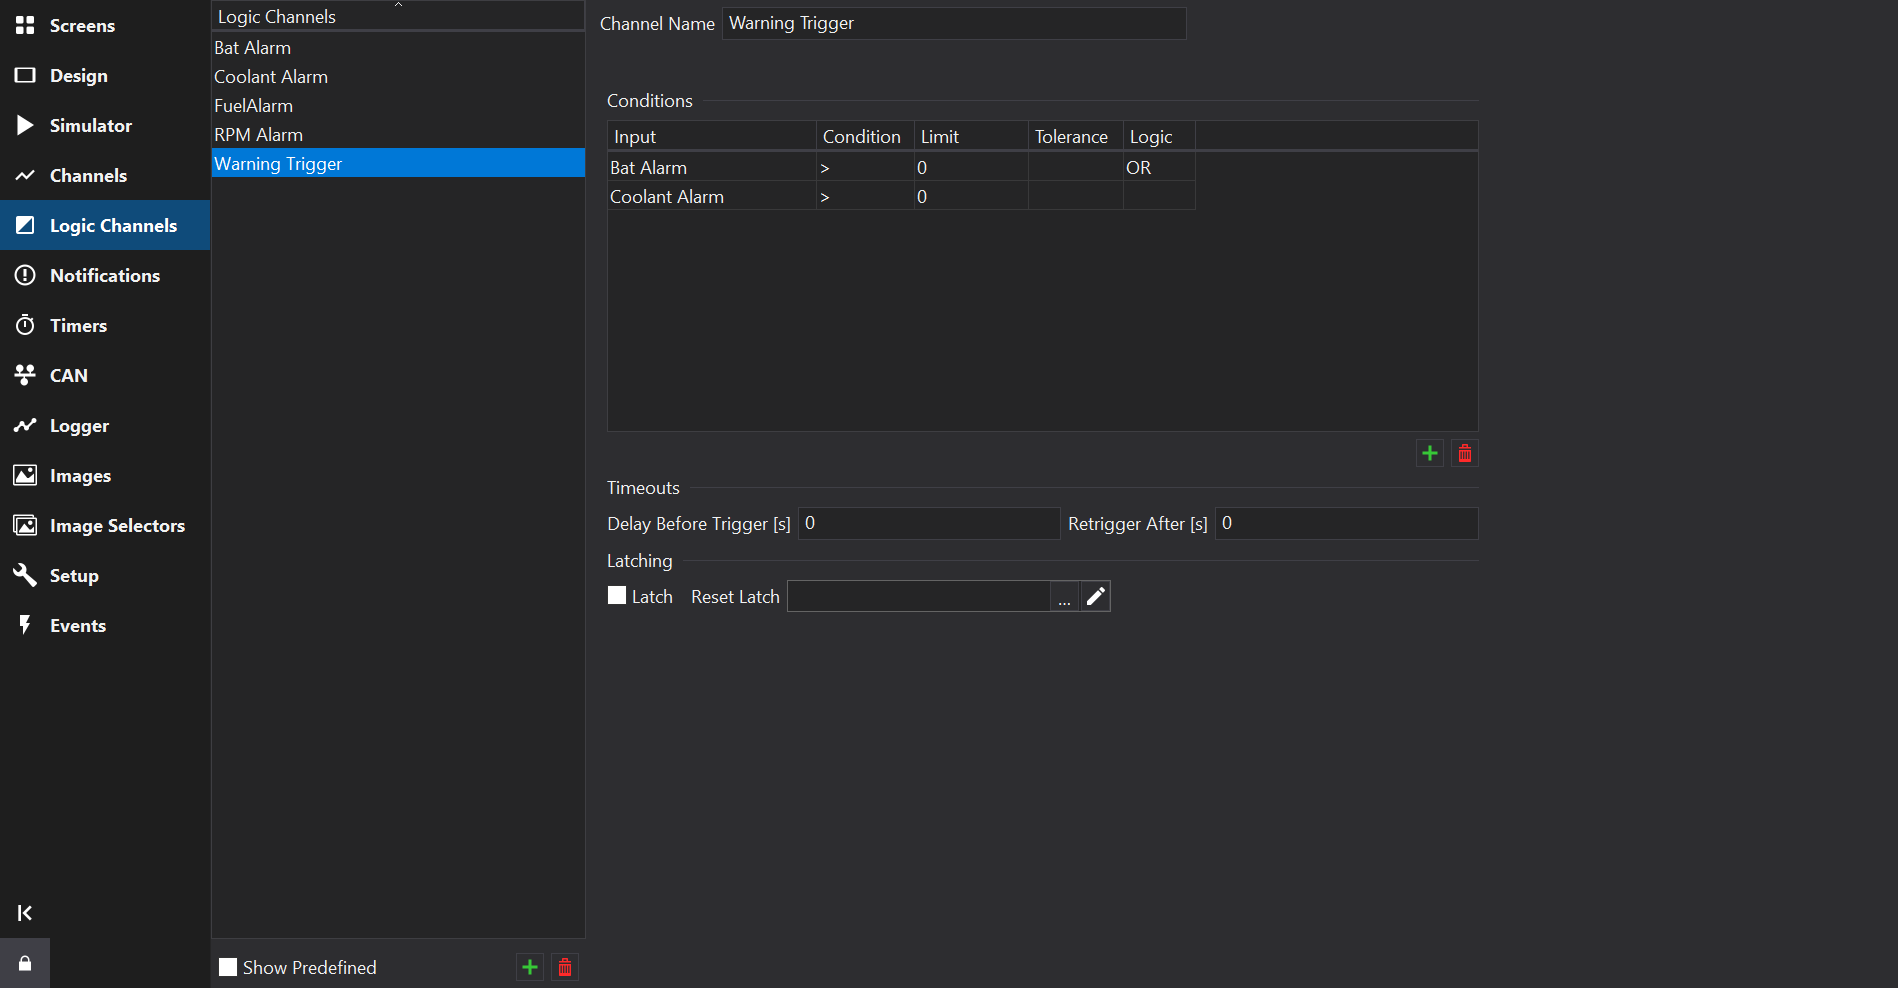Screen dimensions: 1898x988
Task: Delete selected logic channel with trash icon
Action: [565, 967]
